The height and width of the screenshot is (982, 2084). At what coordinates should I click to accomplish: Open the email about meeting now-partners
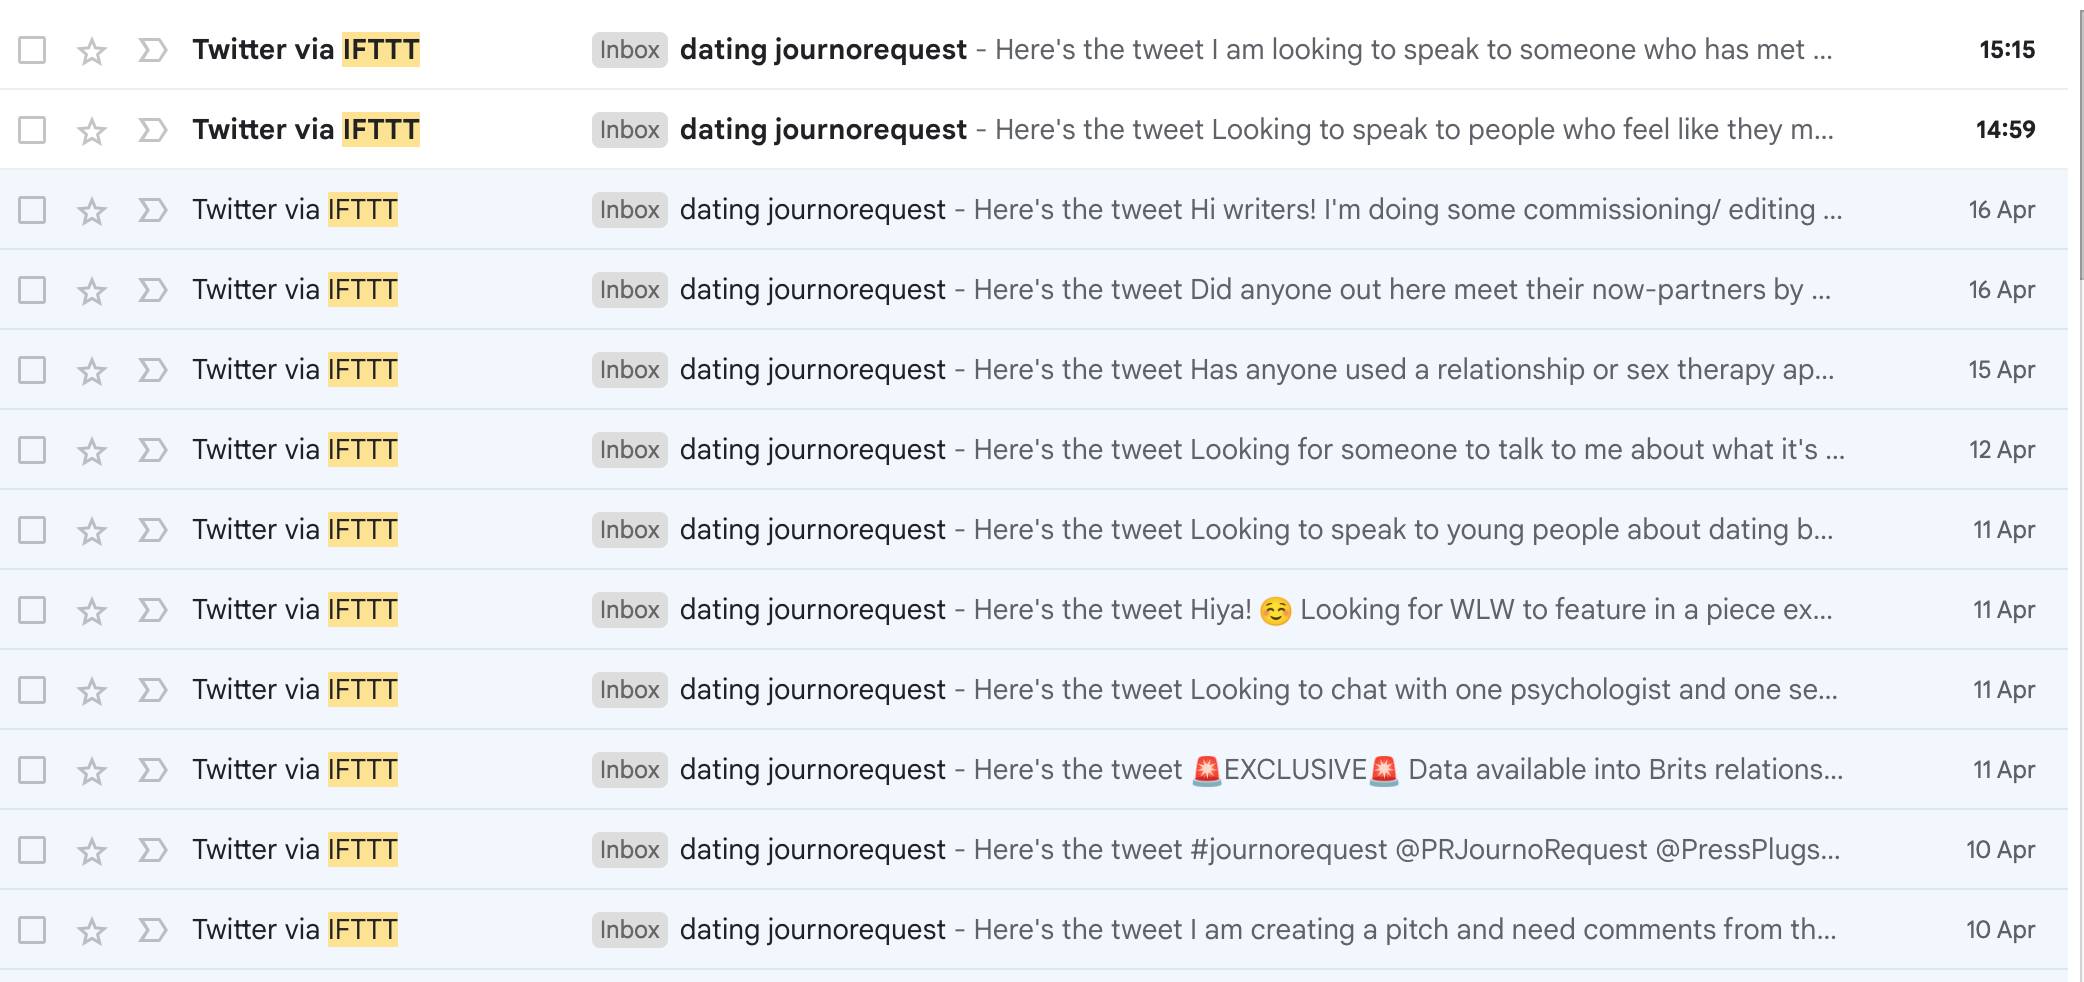1034,290
